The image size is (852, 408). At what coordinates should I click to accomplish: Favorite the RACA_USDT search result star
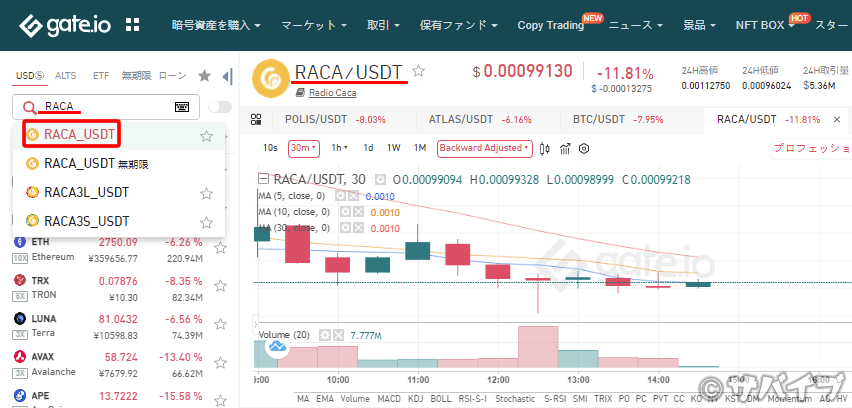(206, 136)
